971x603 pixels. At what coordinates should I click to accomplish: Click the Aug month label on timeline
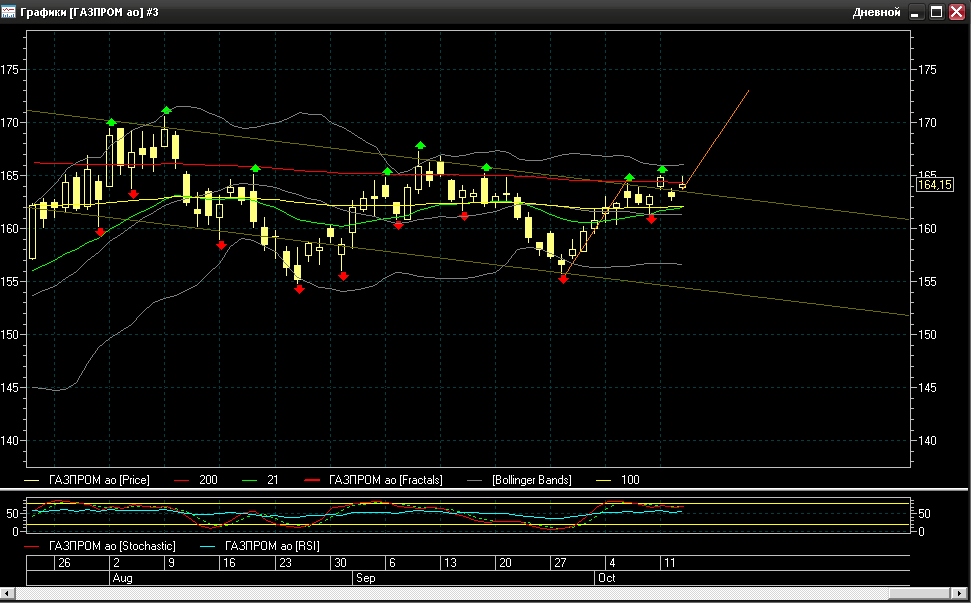(123, 578)
